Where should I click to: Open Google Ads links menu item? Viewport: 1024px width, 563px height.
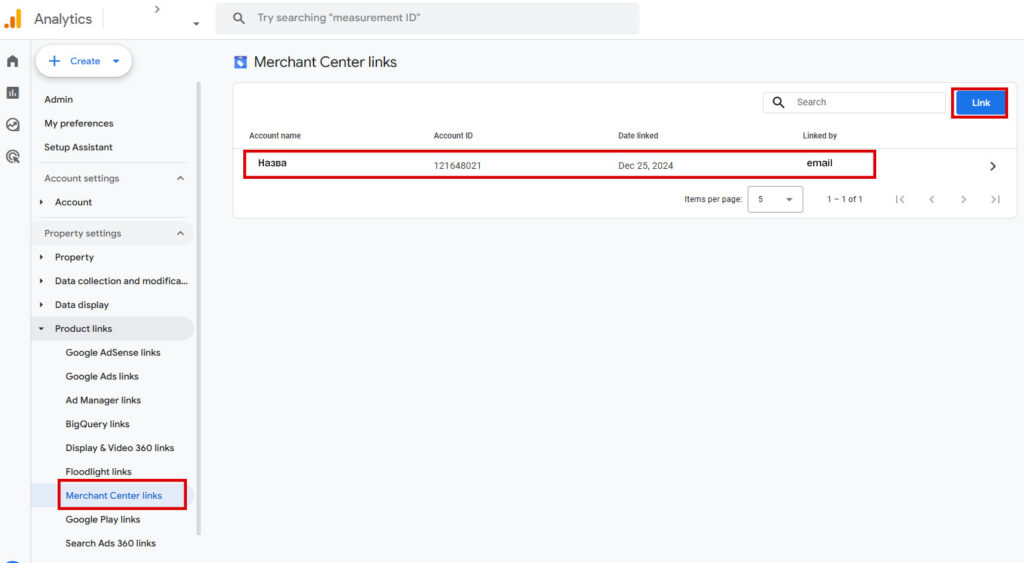click(x=102, y=376)
